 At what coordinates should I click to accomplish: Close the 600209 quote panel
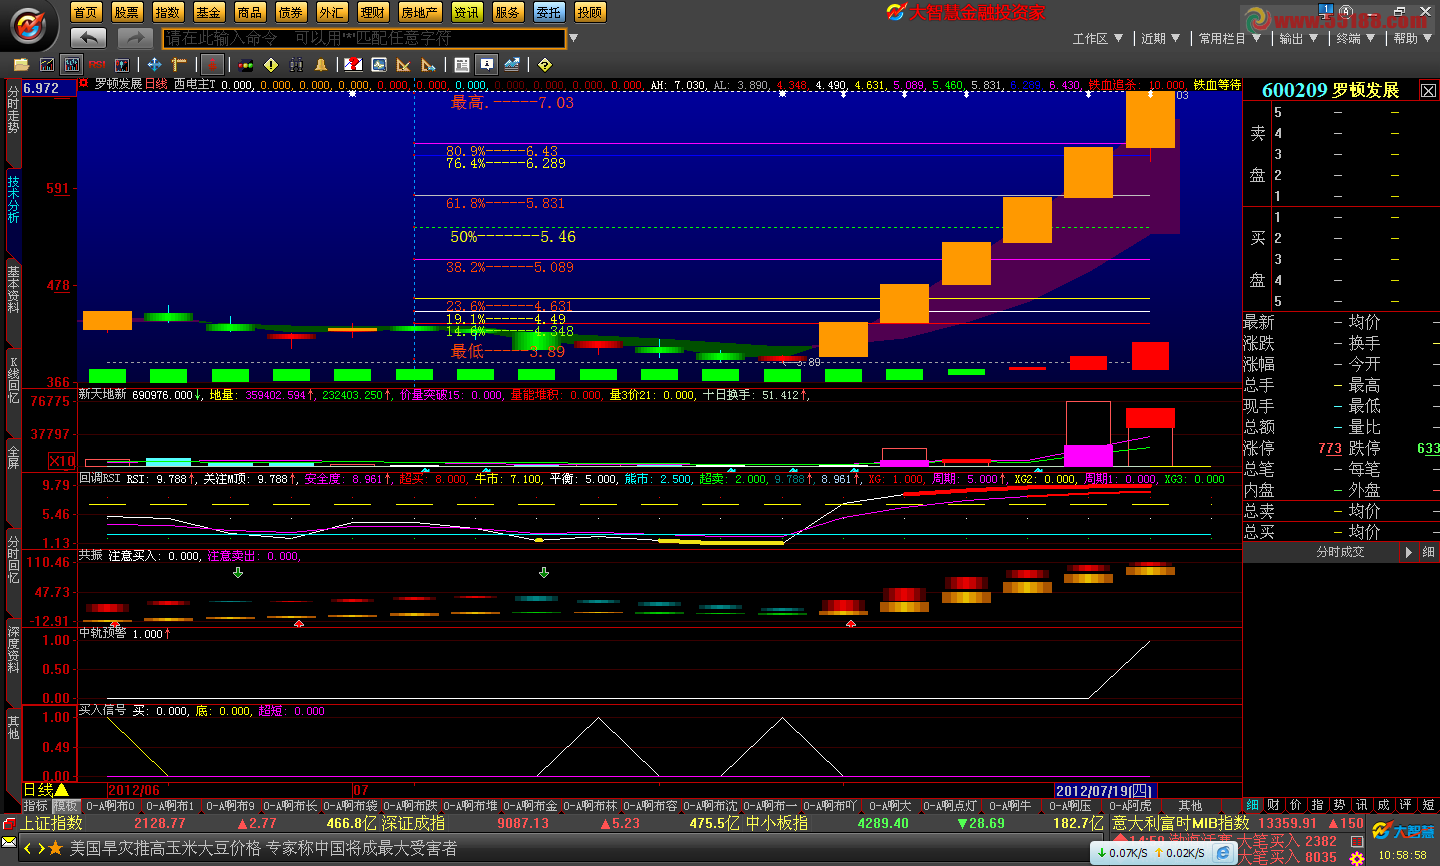pyautogui.click(x=1428, y=91)
